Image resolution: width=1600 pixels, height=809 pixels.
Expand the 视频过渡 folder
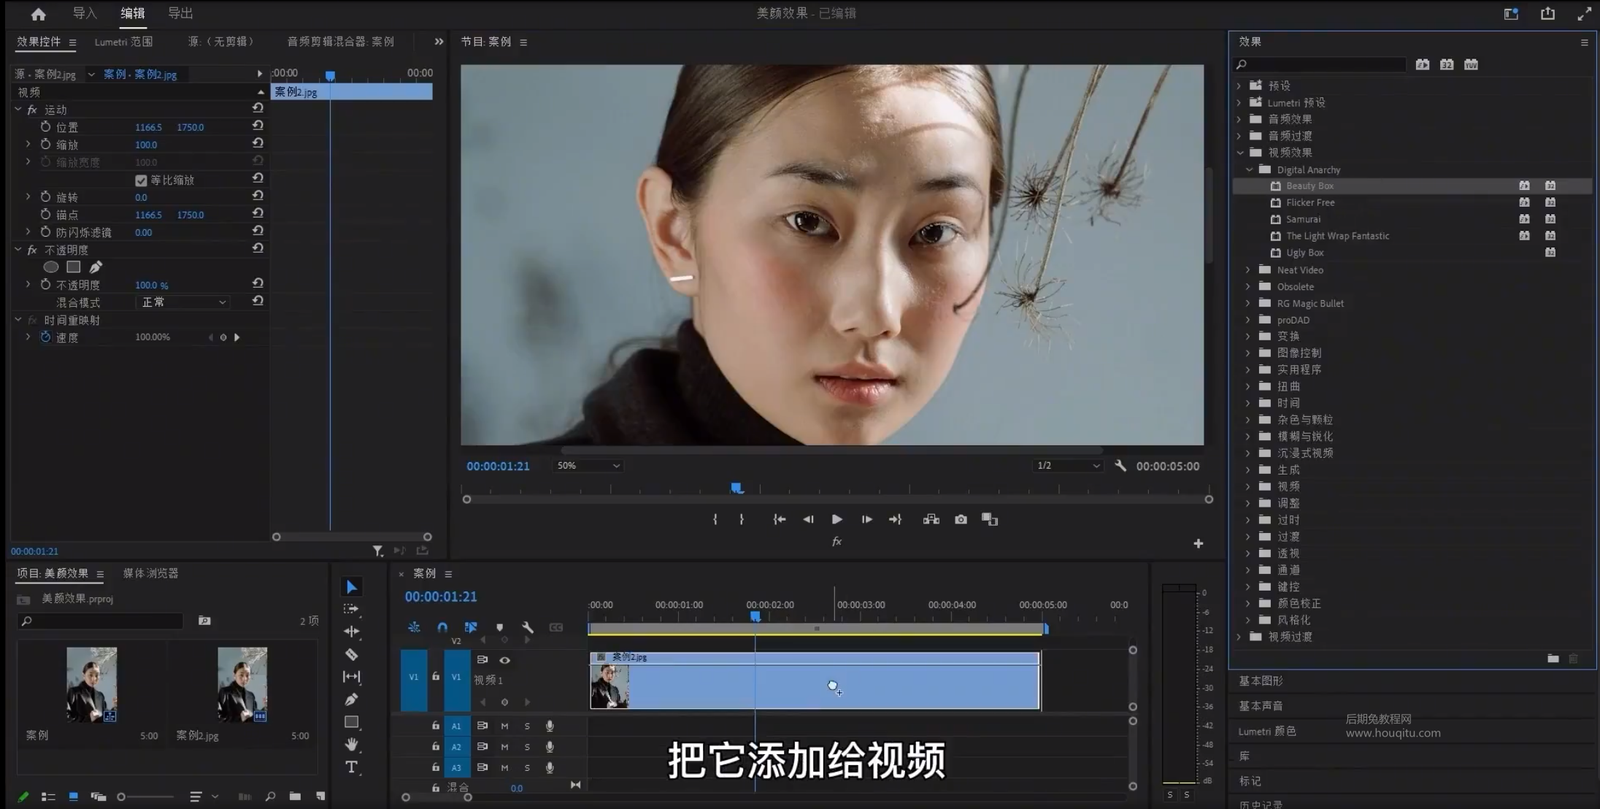1240,637
